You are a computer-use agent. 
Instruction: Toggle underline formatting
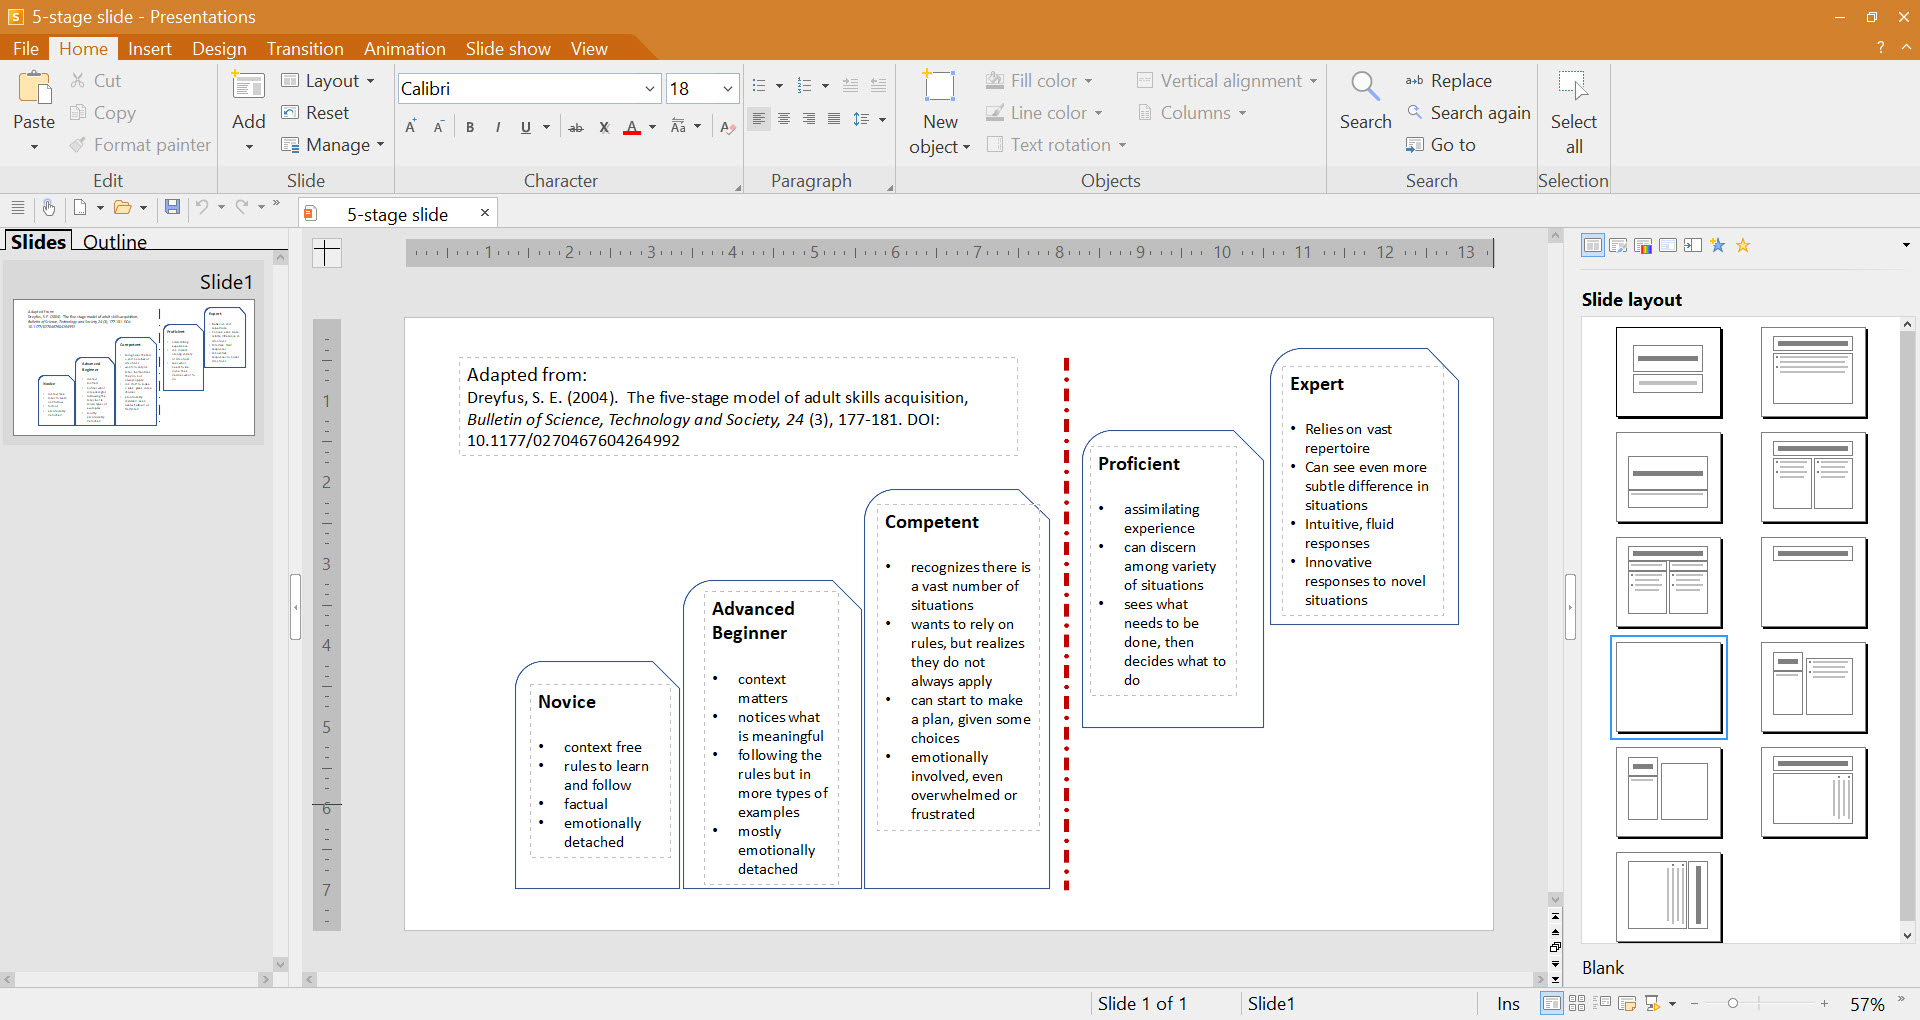[525, 127]
